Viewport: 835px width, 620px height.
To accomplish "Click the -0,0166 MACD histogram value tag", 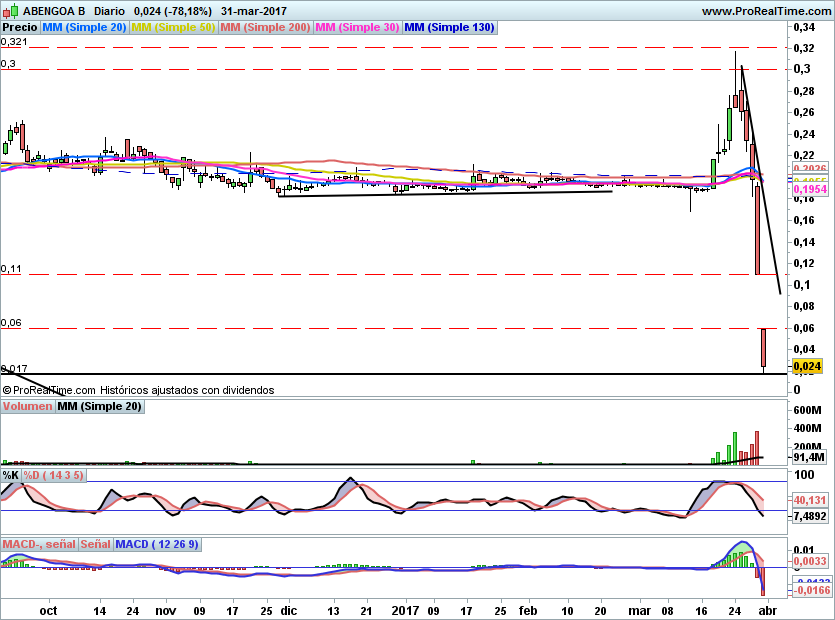I will tap(812, 590).
